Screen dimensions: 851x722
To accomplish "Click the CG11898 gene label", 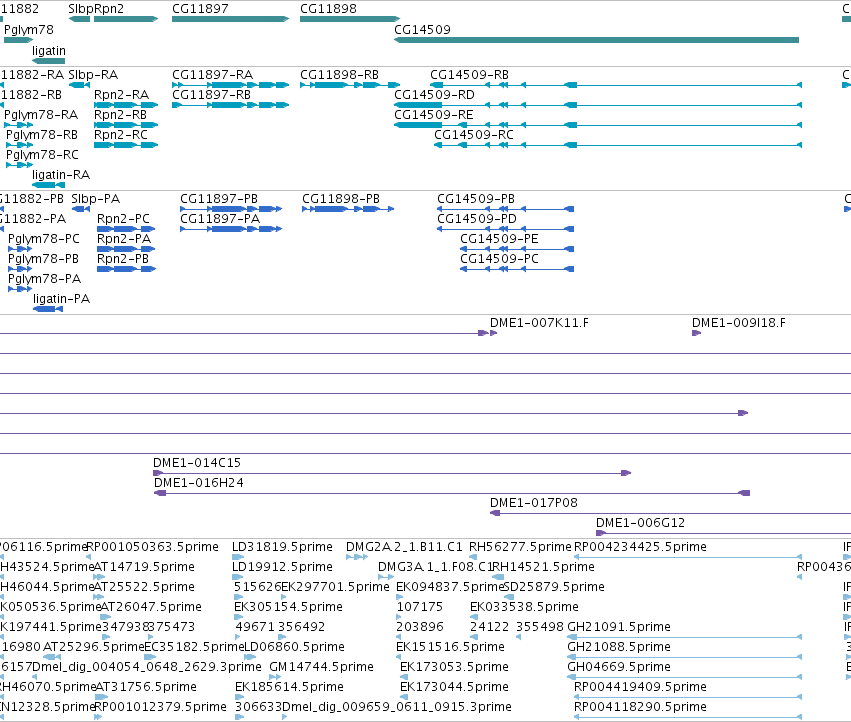I will [328, 9].
